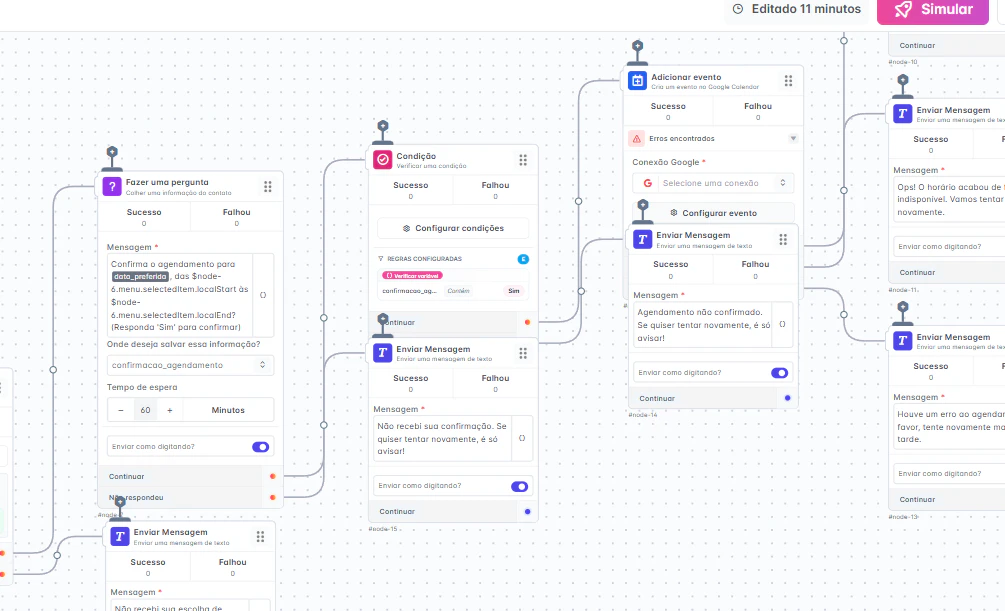Viewport: 1005px width, 611px height.
Task: Click the T icon of Agendamento não confirmado node
Action: point(642,239)
